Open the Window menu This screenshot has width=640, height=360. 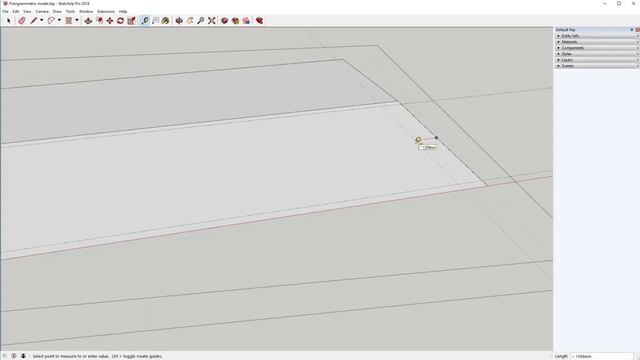click(x=86, y=11)
